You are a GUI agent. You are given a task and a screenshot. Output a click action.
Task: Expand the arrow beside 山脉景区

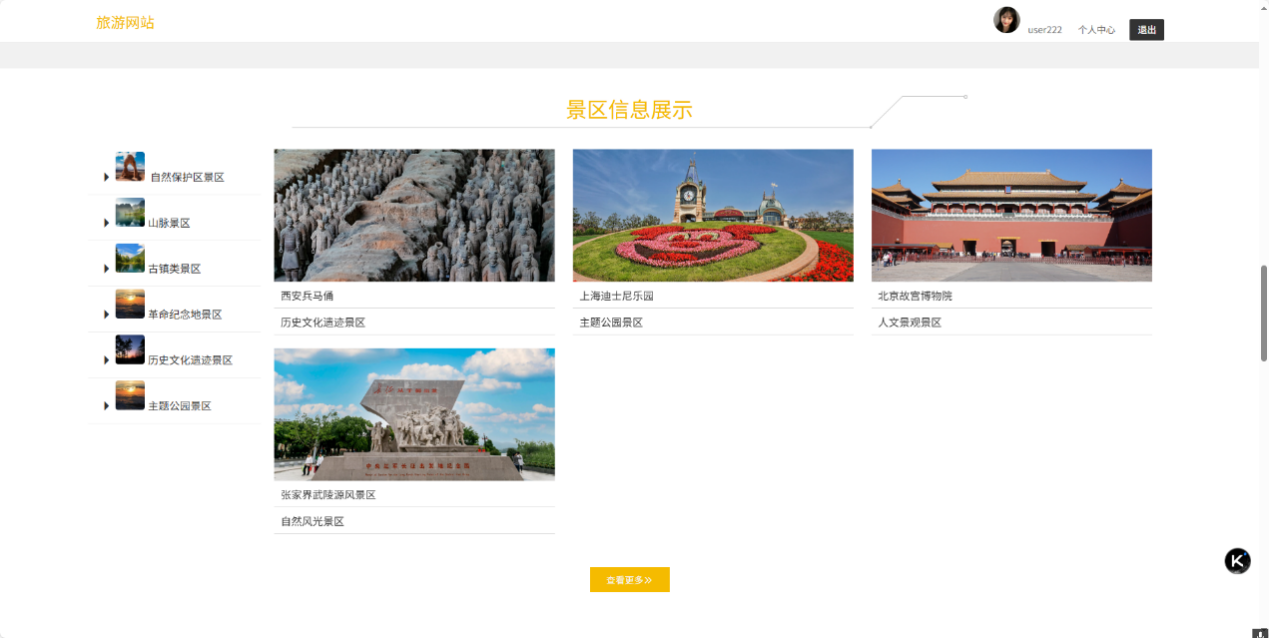point(106,223)
